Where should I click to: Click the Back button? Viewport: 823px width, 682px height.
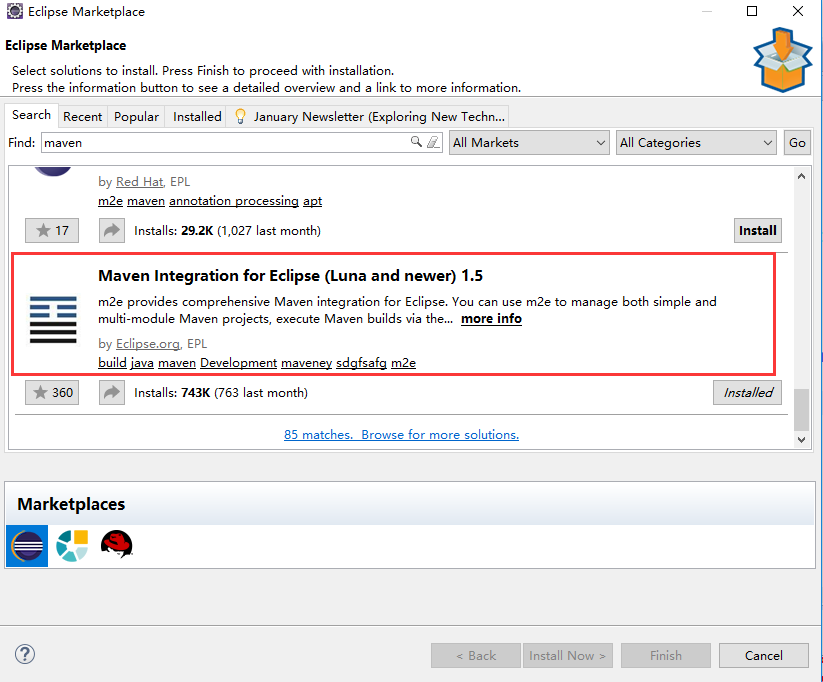point(476,655)
